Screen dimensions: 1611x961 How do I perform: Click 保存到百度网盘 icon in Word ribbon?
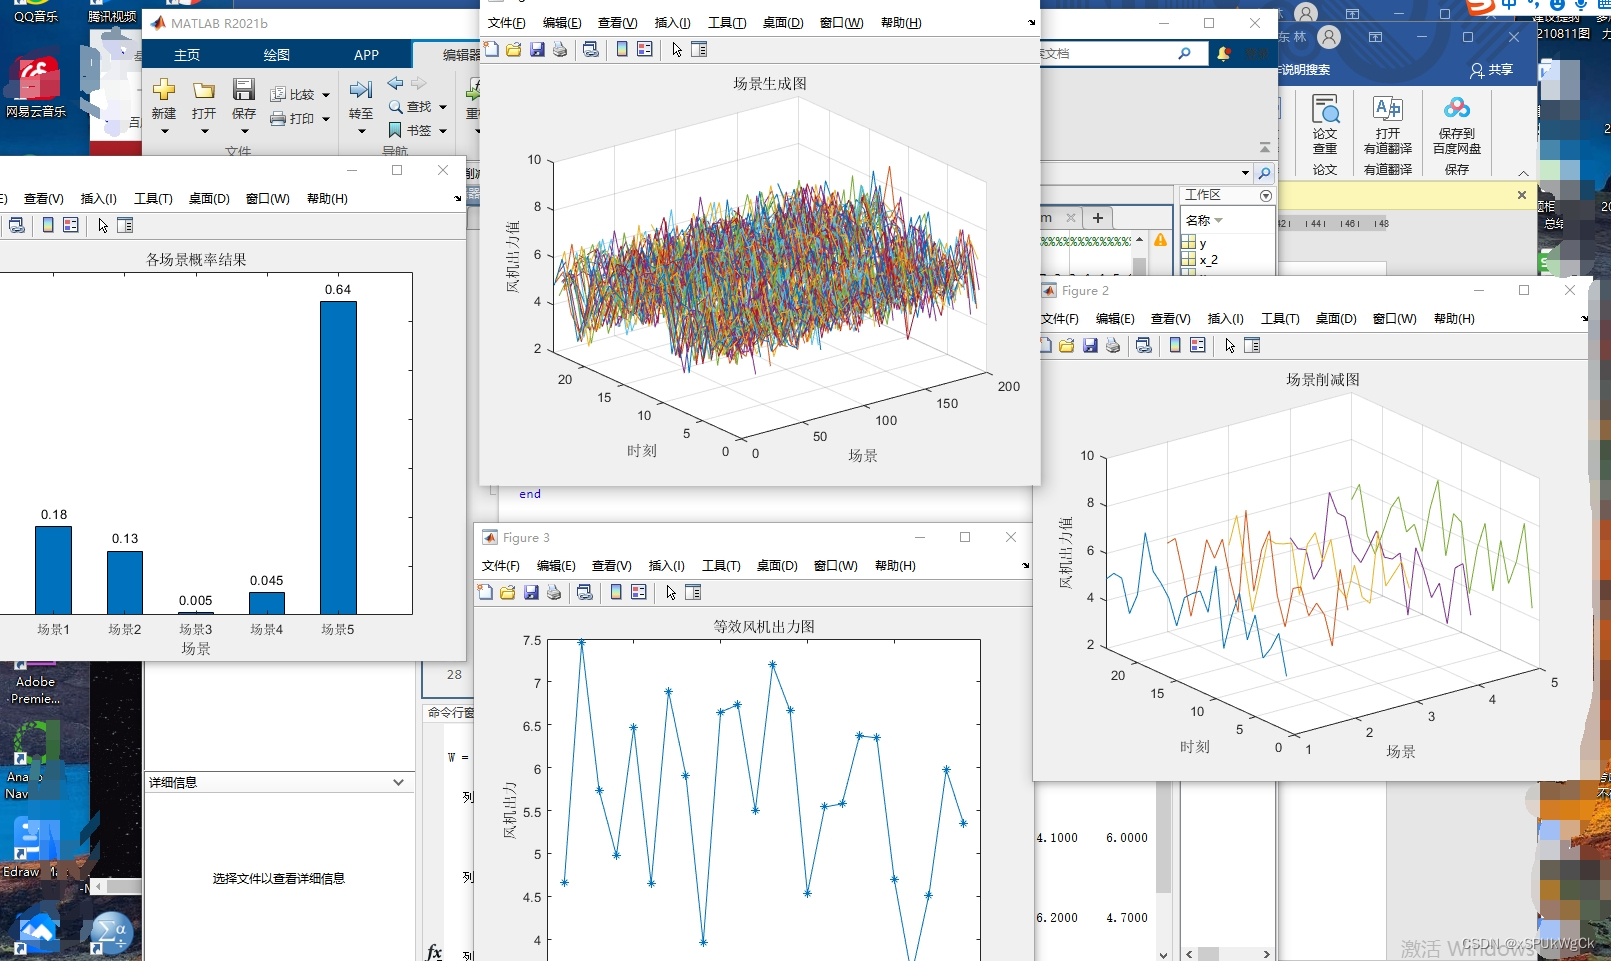1457,108
